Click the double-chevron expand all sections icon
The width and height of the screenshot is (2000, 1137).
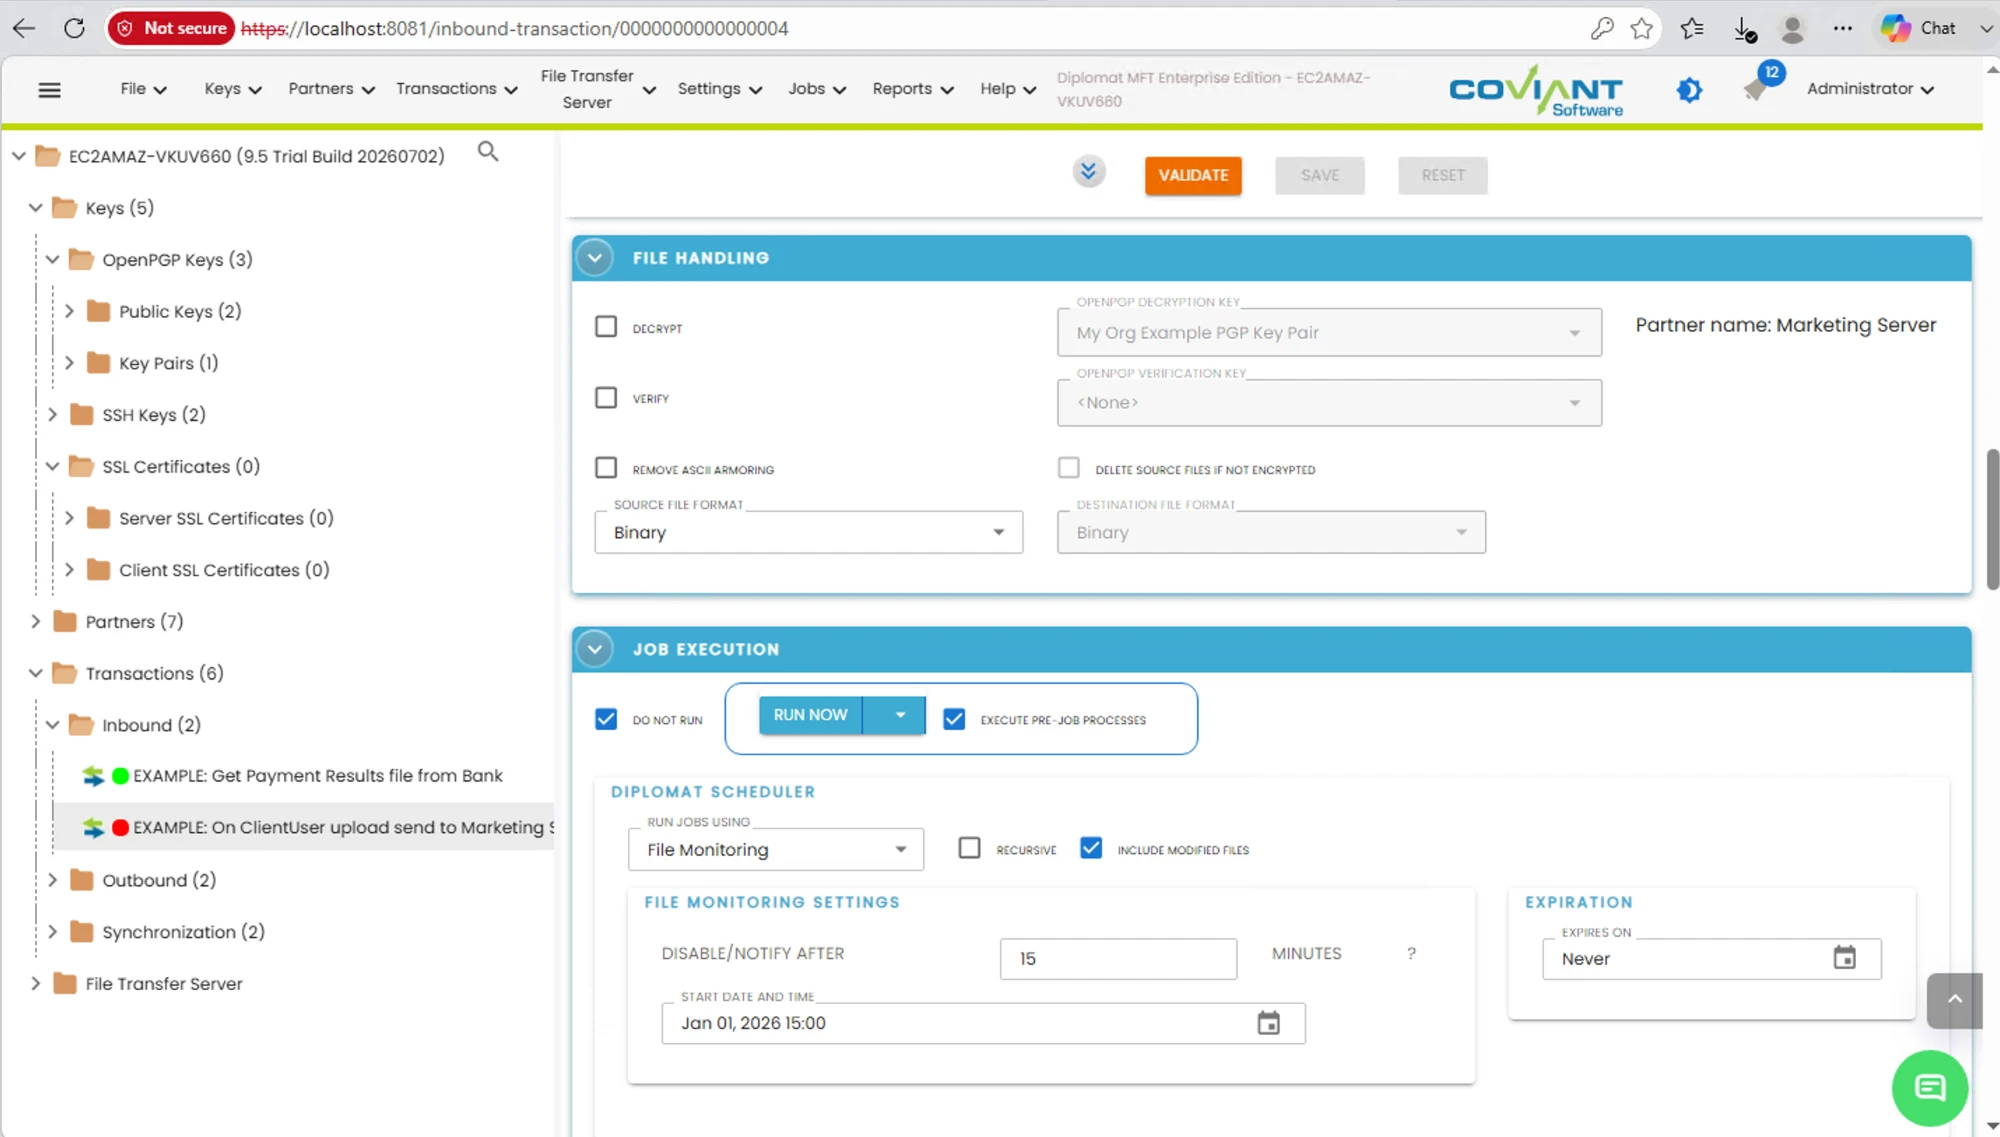point(1088,172)
